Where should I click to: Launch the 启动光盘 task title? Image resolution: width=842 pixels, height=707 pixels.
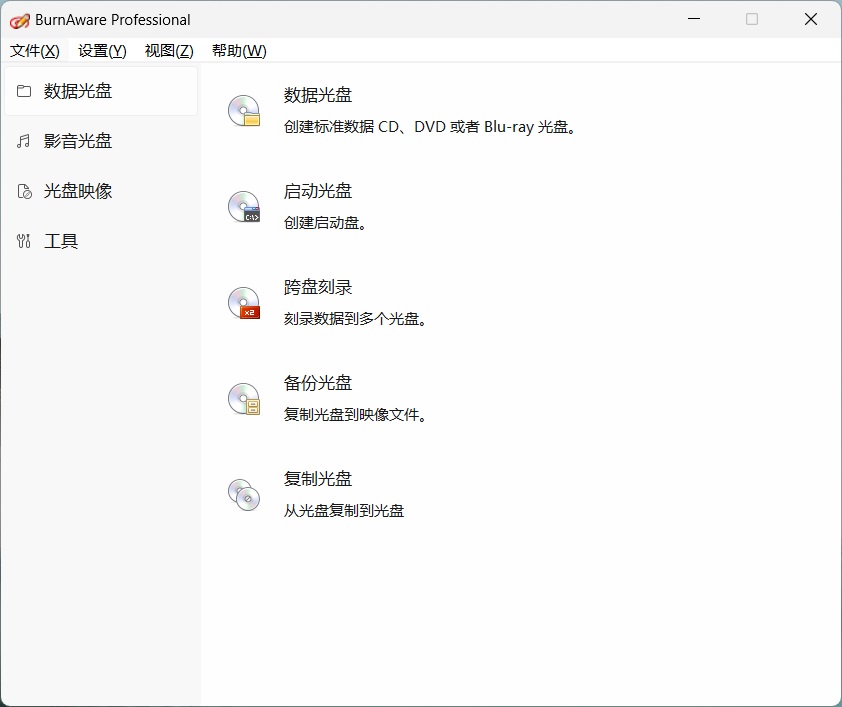coord(318,191)
